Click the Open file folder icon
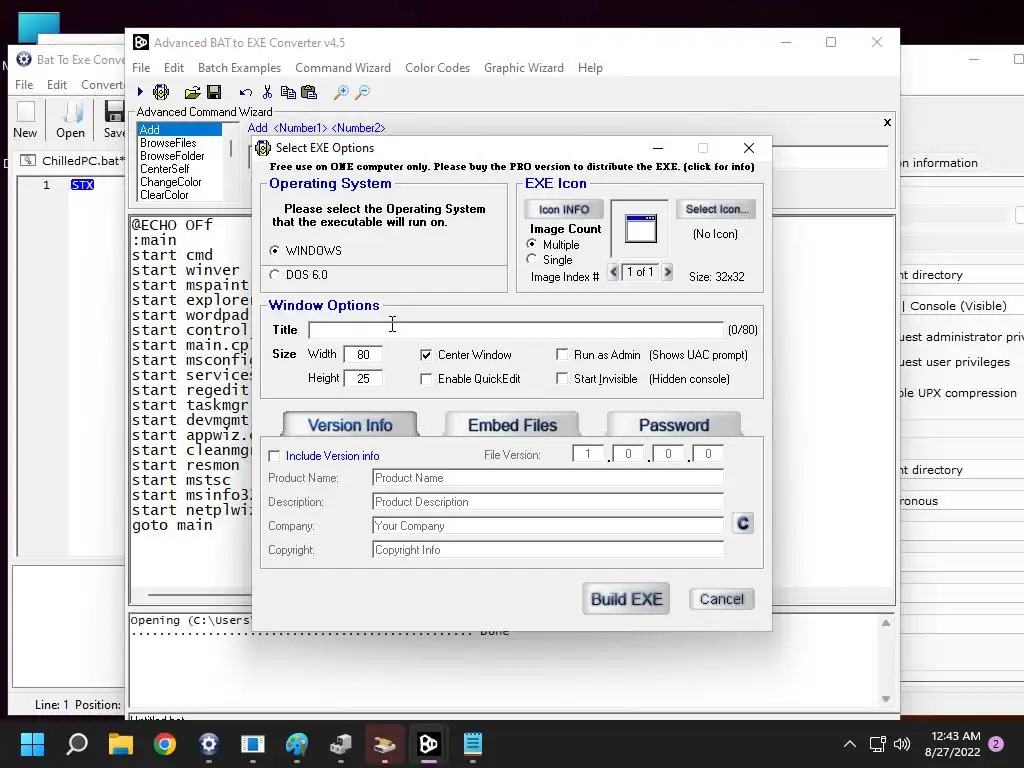Image resolution: width=1024 pixels, height=768 pixels. pos(192,92)
